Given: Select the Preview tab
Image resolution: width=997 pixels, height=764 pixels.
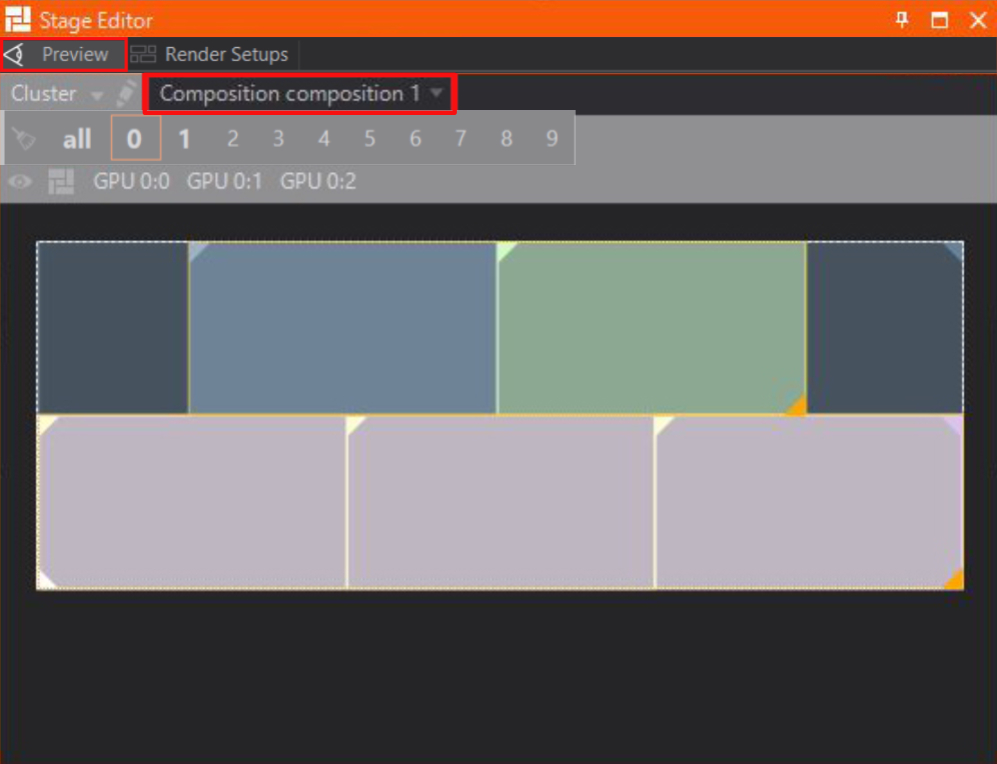Looking at the screenshot, I should click(74, 55).
